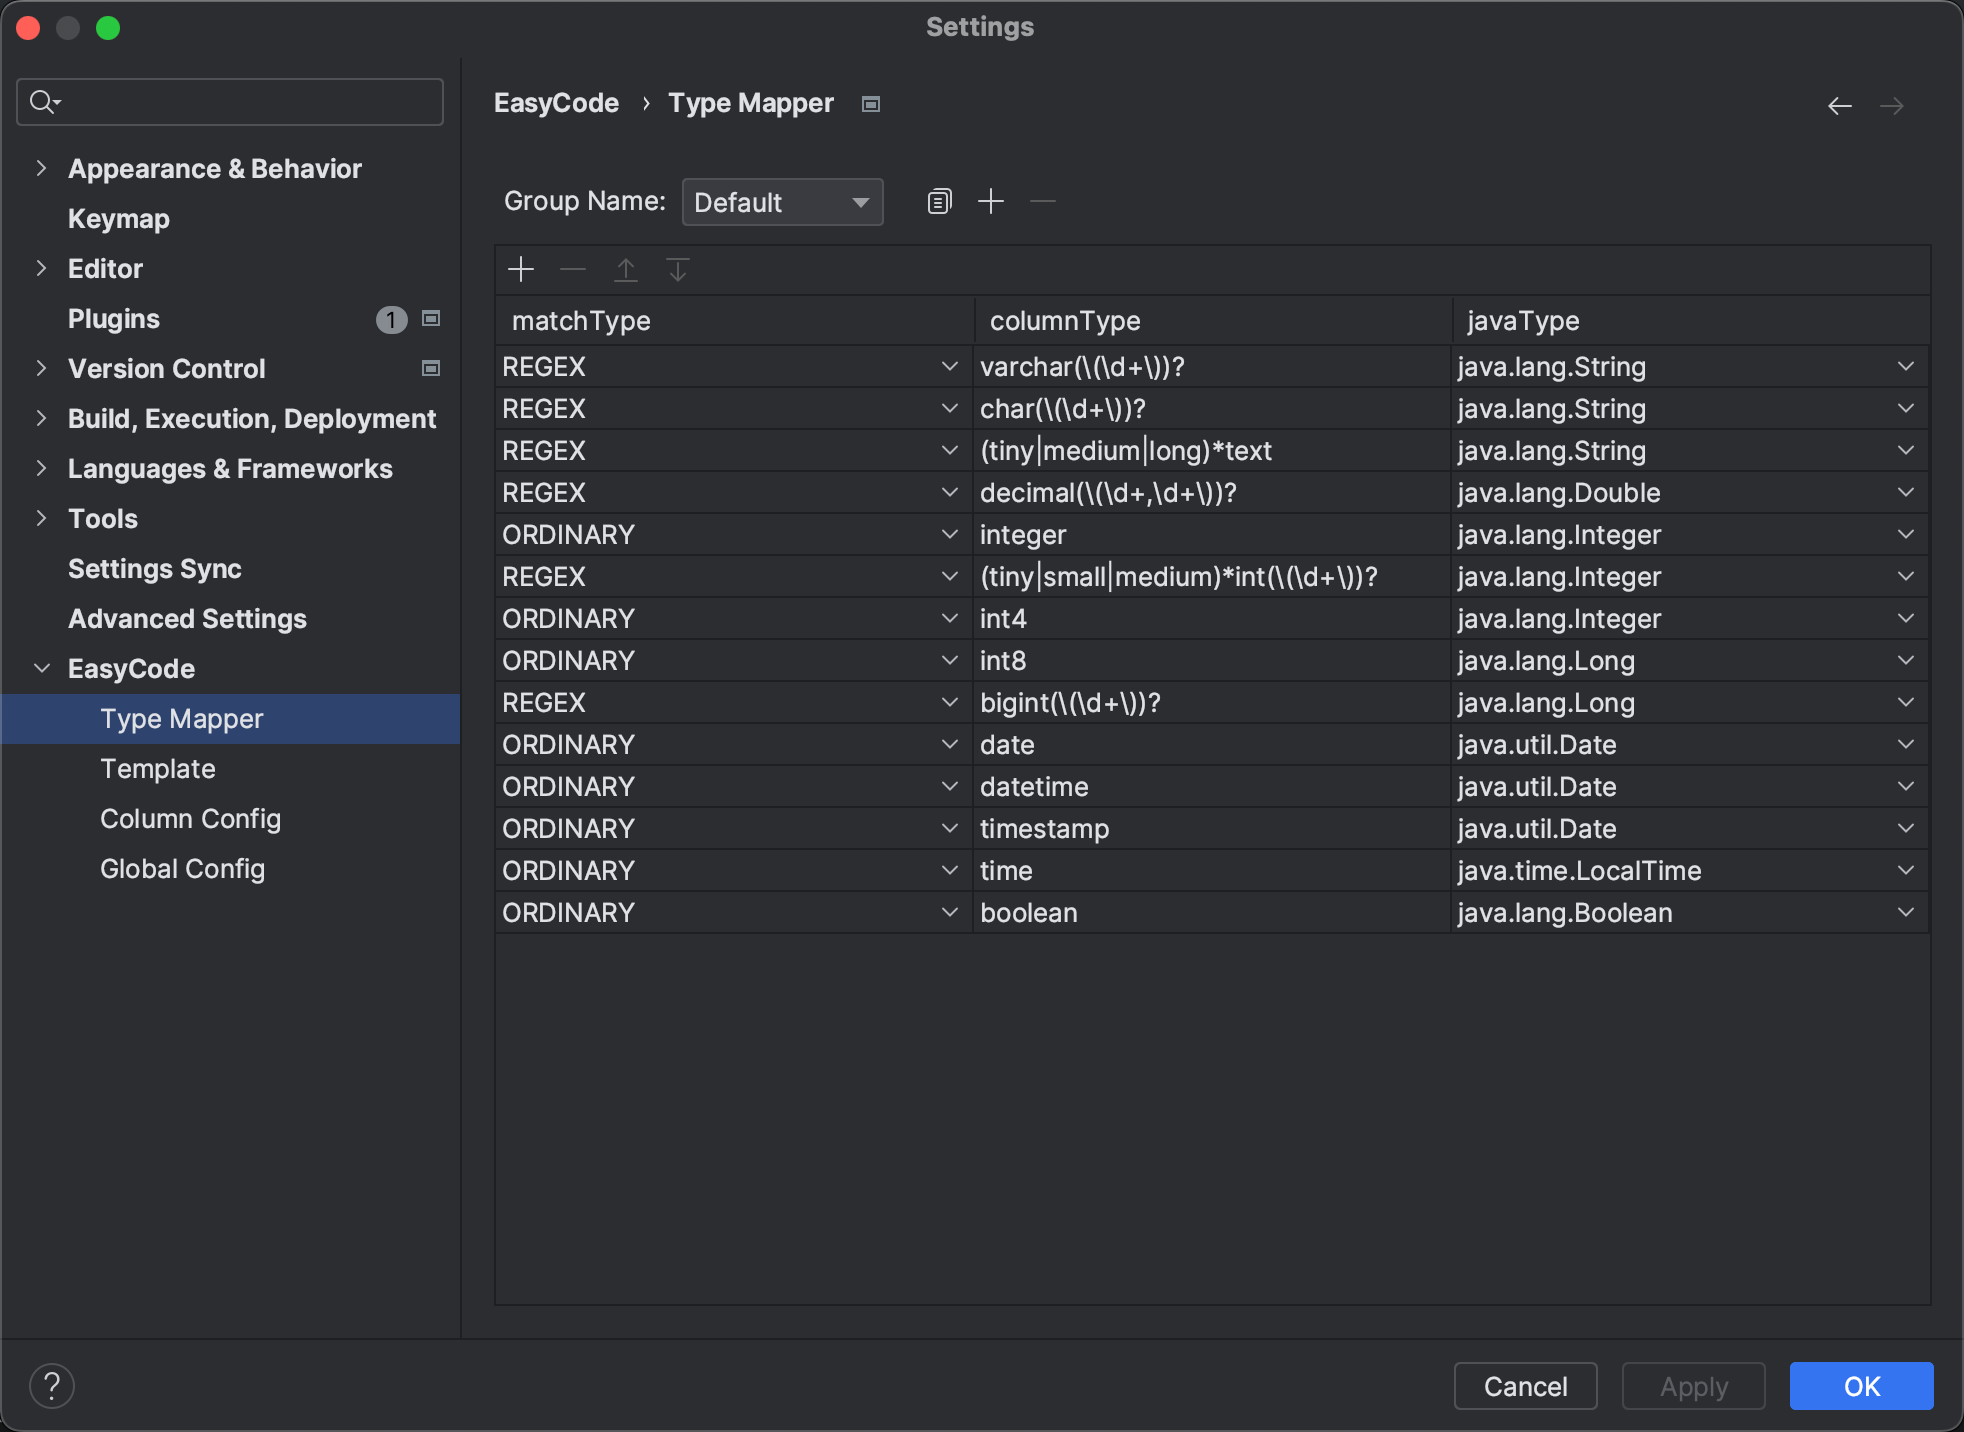Viewport: 1964px width, 1432px height.
Task: Collapse the EasyCode tree node
Action: [x=41, y=668]
